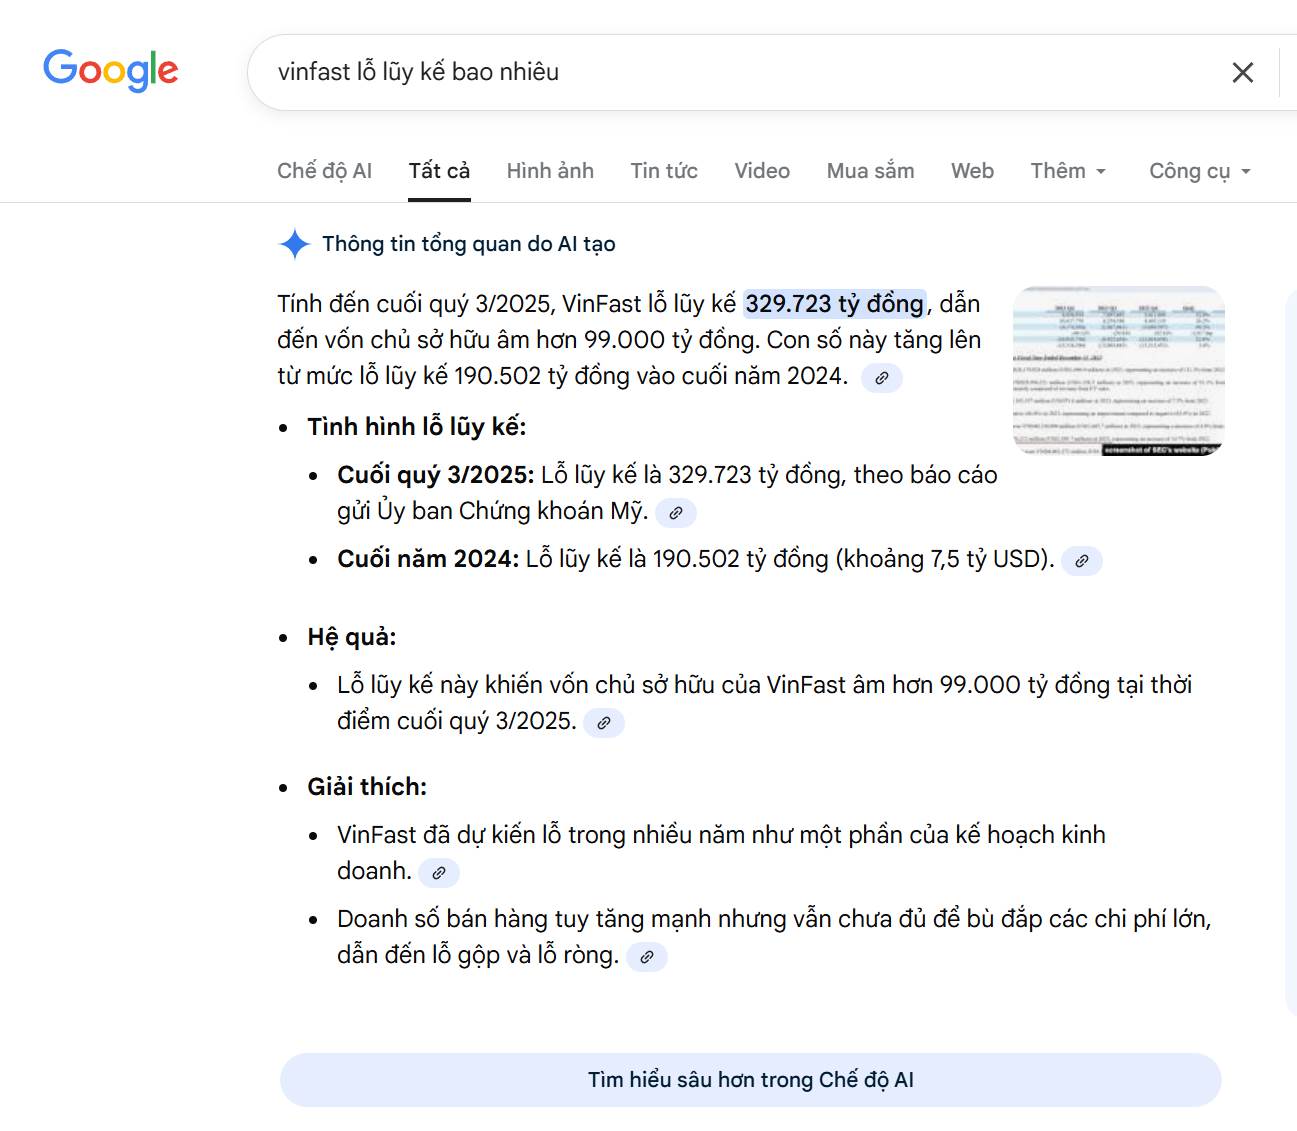Go to the Tin tức tab
Image resolution: width=1297 pixels, height=1131 pixels.
(664, 171)
